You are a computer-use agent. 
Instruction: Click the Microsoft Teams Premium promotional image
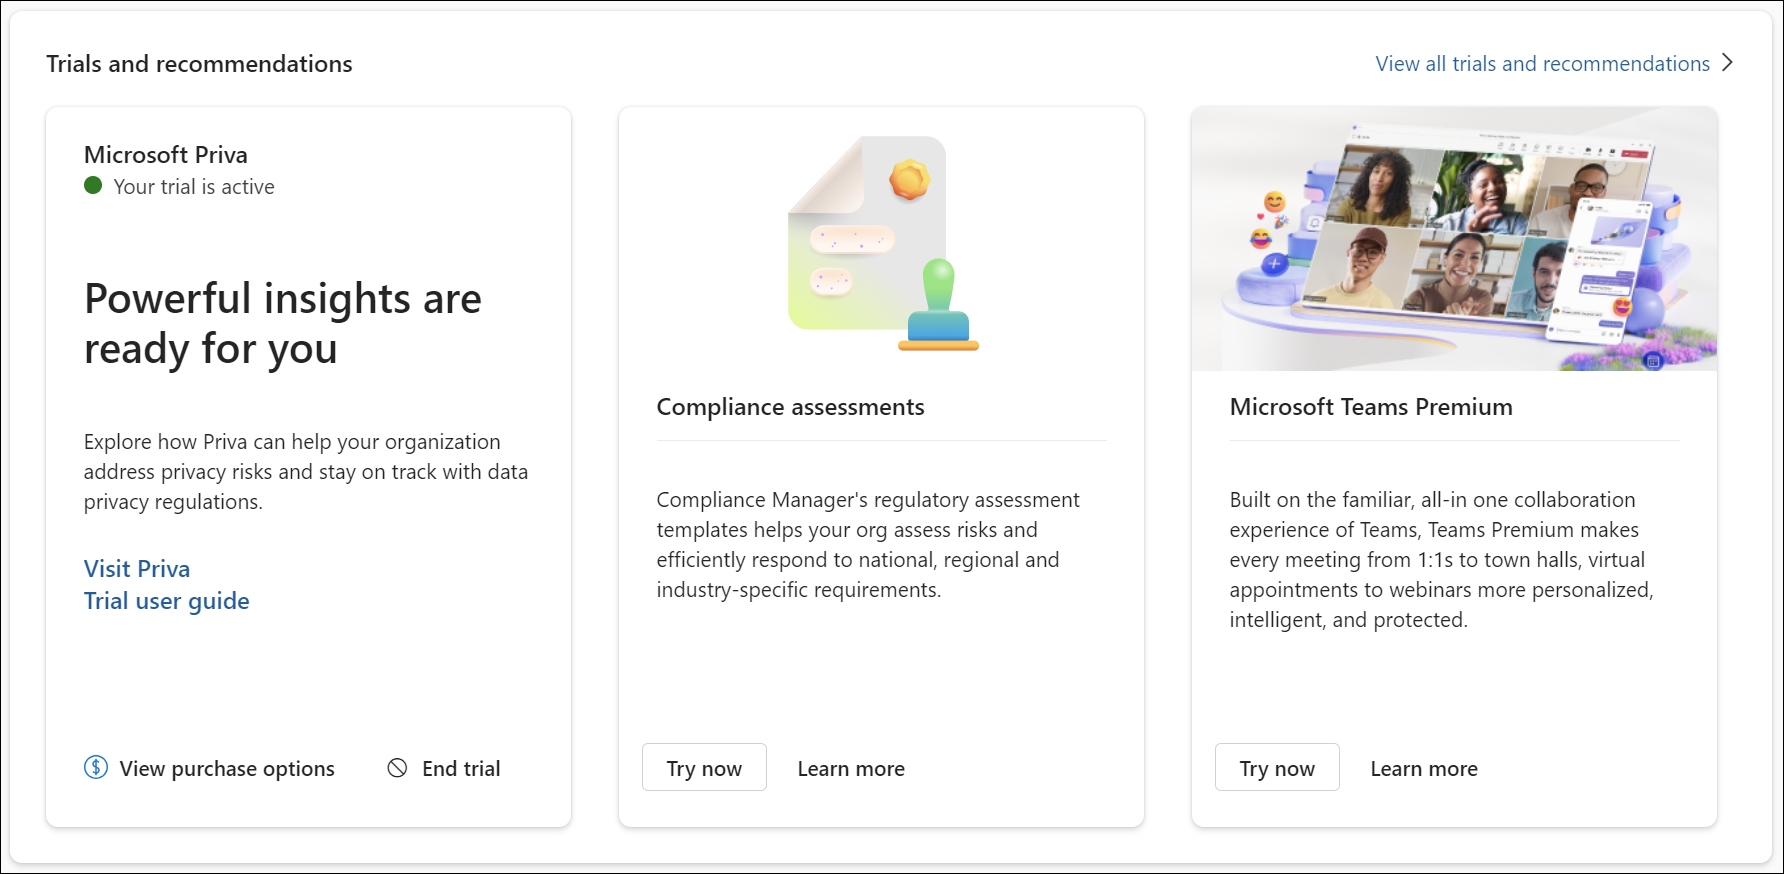click(1452, 239)
